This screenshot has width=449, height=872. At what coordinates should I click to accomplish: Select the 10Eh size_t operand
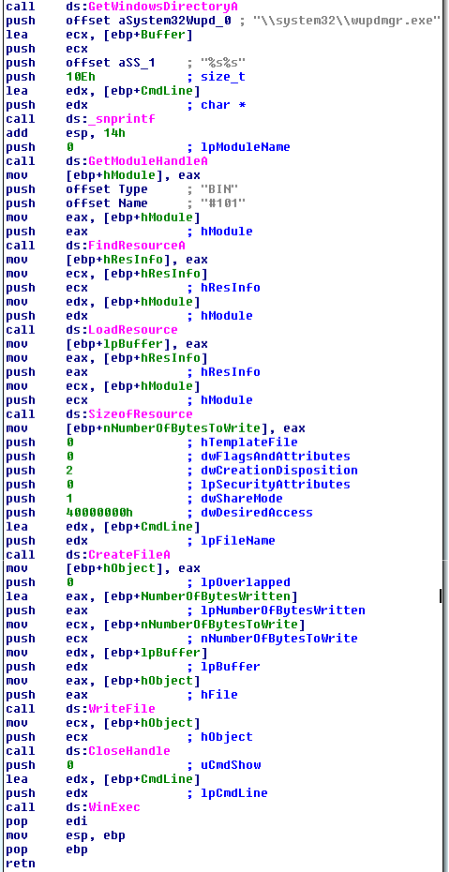[x=77, y=77]
